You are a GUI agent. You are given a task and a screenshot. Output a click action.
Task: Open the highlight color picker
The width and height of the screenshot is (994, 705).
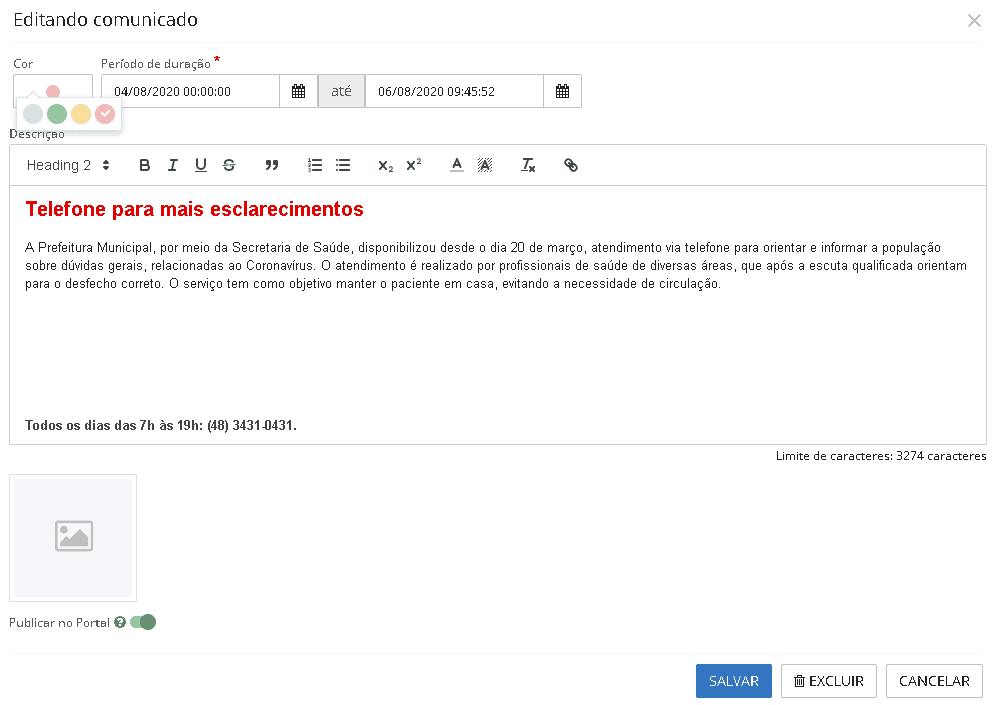click(x=485, y=165)
